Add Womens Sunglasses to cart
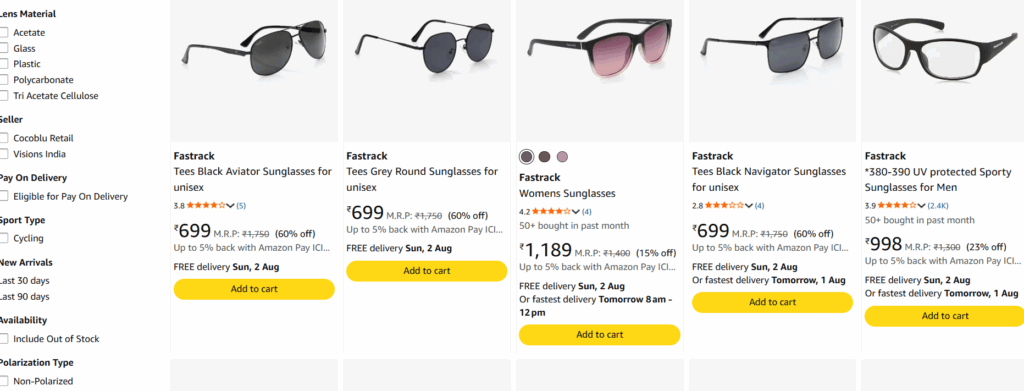 600,335
